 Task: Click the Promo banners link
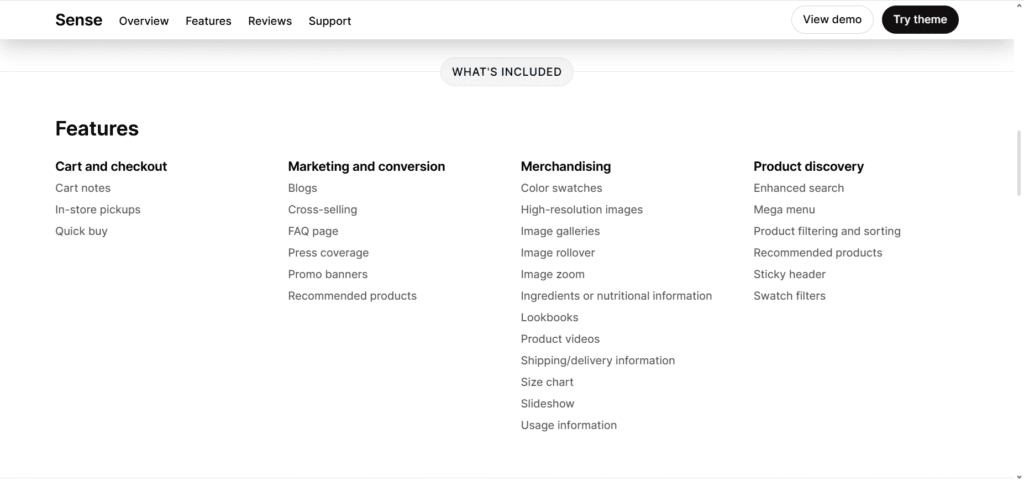click(328, 274)
